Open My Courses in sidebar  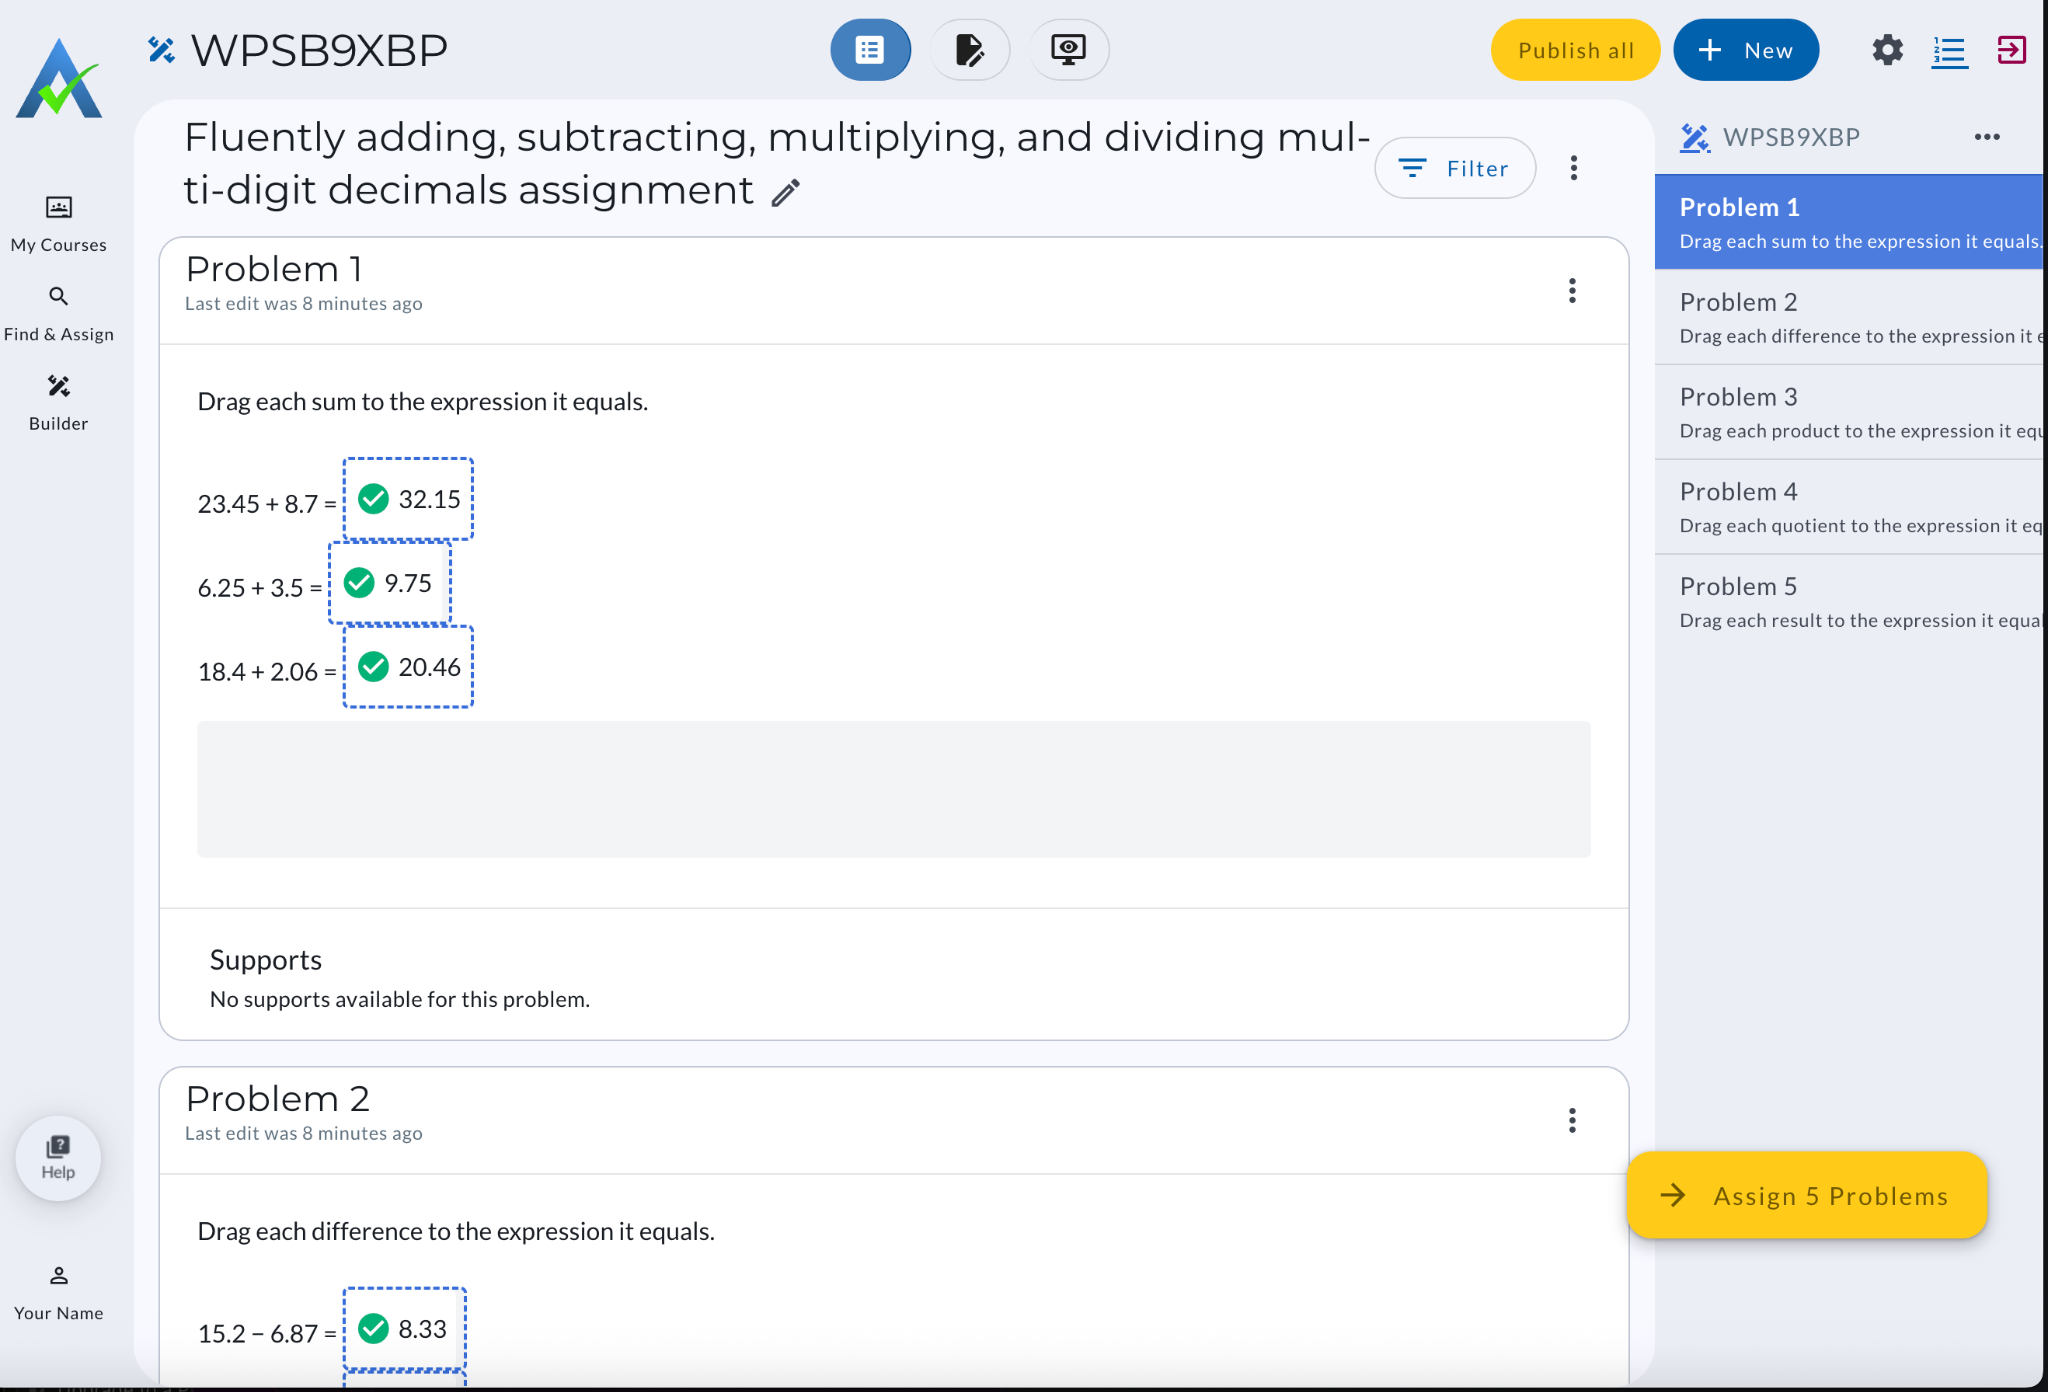point(59,225)
